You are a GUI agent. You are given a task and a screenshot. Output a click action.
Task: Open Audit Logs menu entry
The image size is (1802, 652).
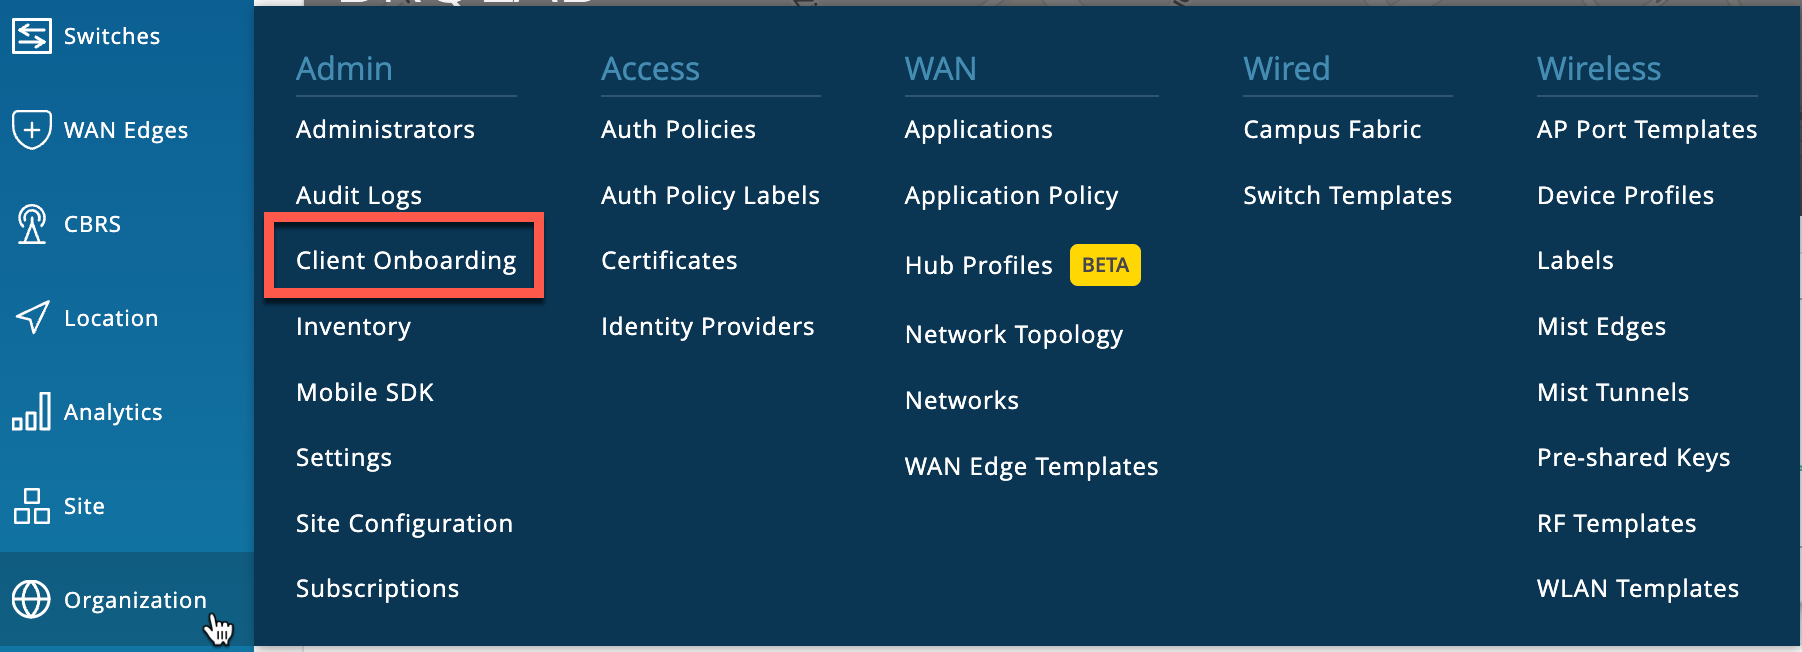[x=358, y=195]
